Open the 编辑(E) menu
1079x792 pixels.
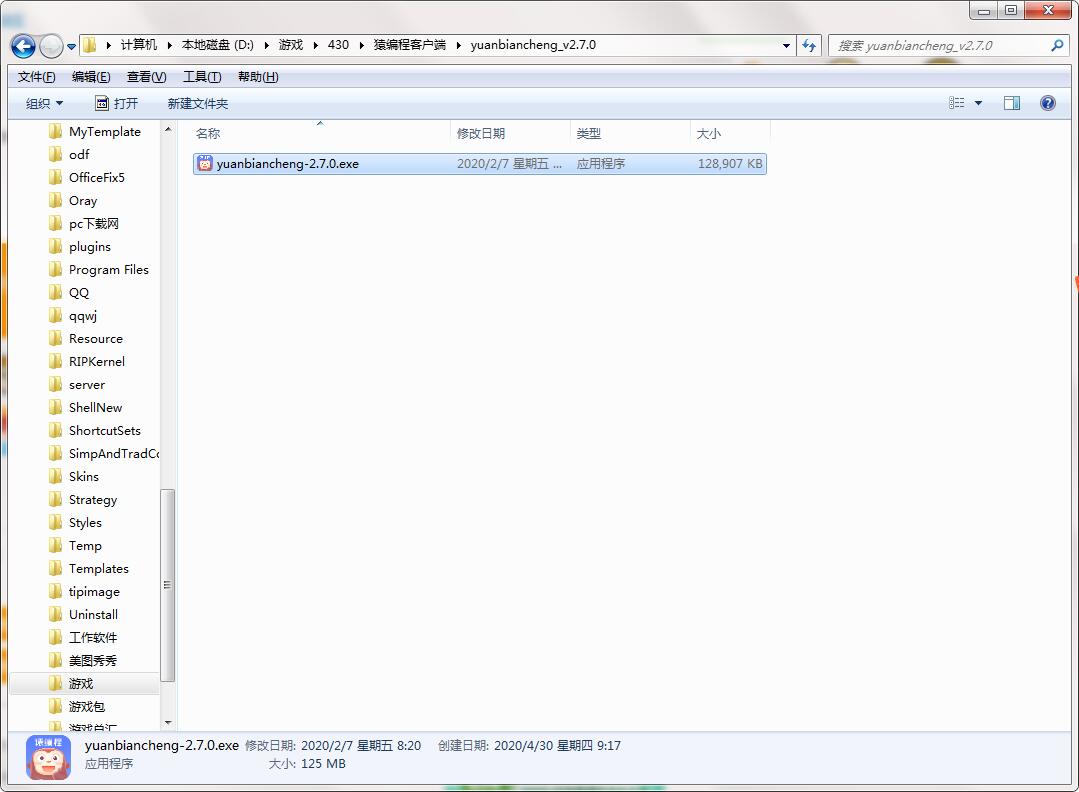[91, 76]
